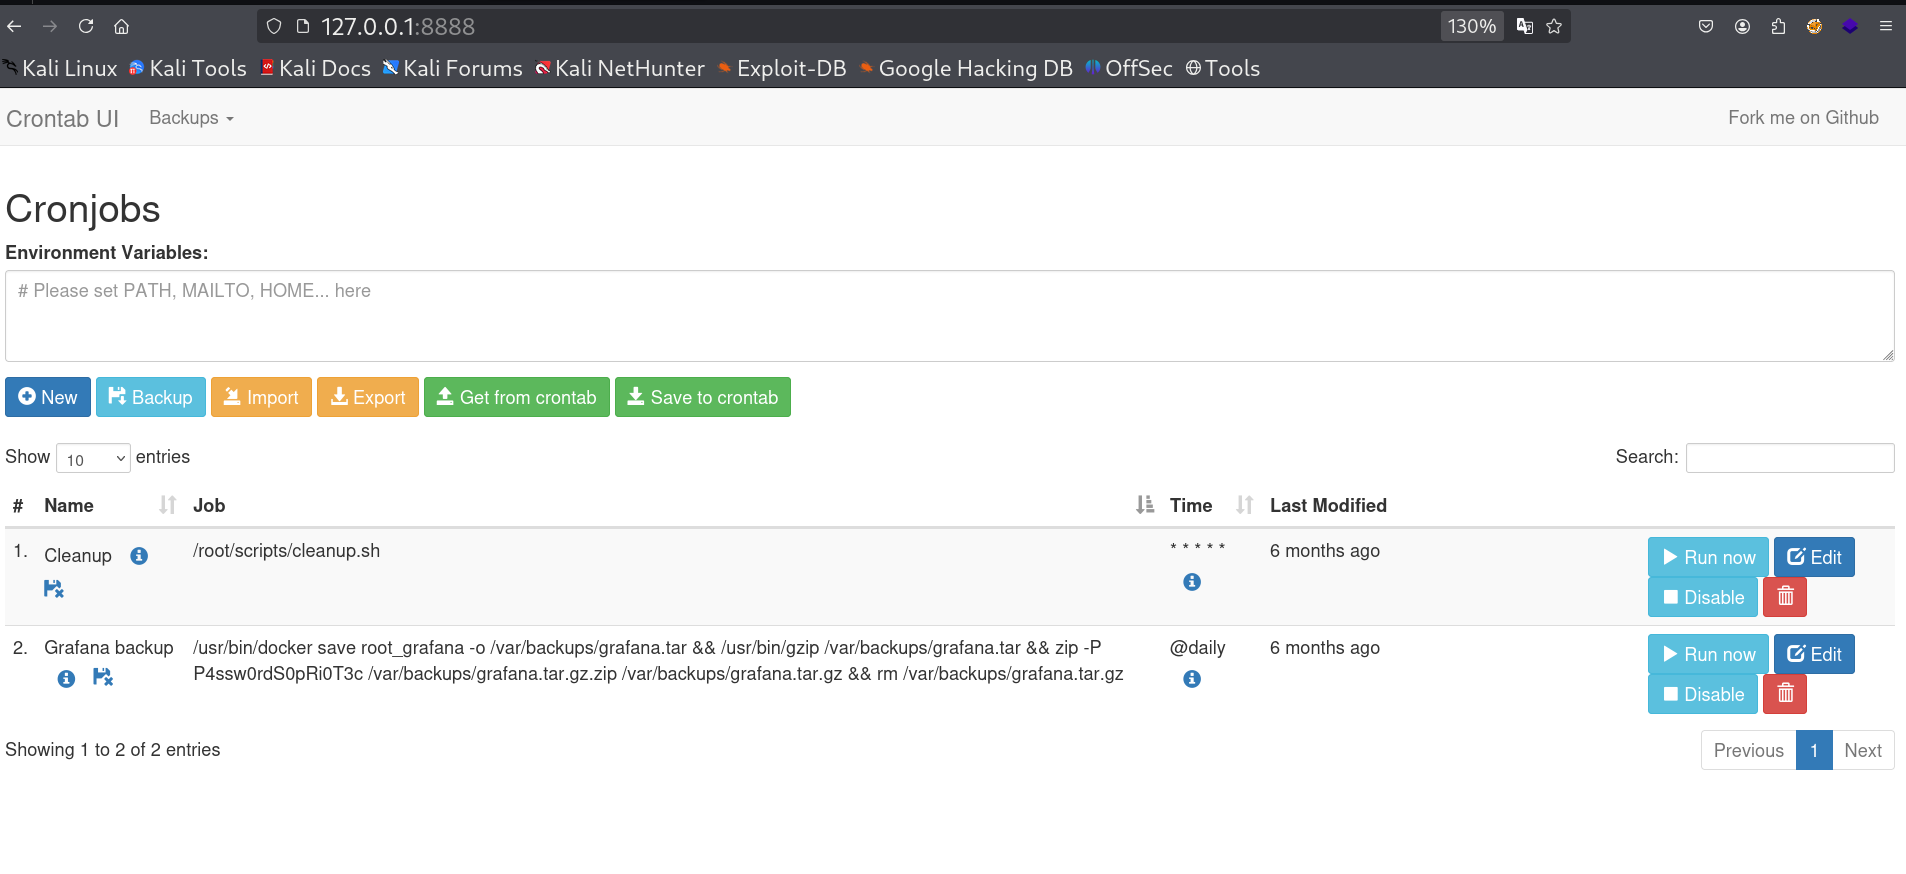Open the Show entries count selector

pyautogui.click(x=94, y=459)
